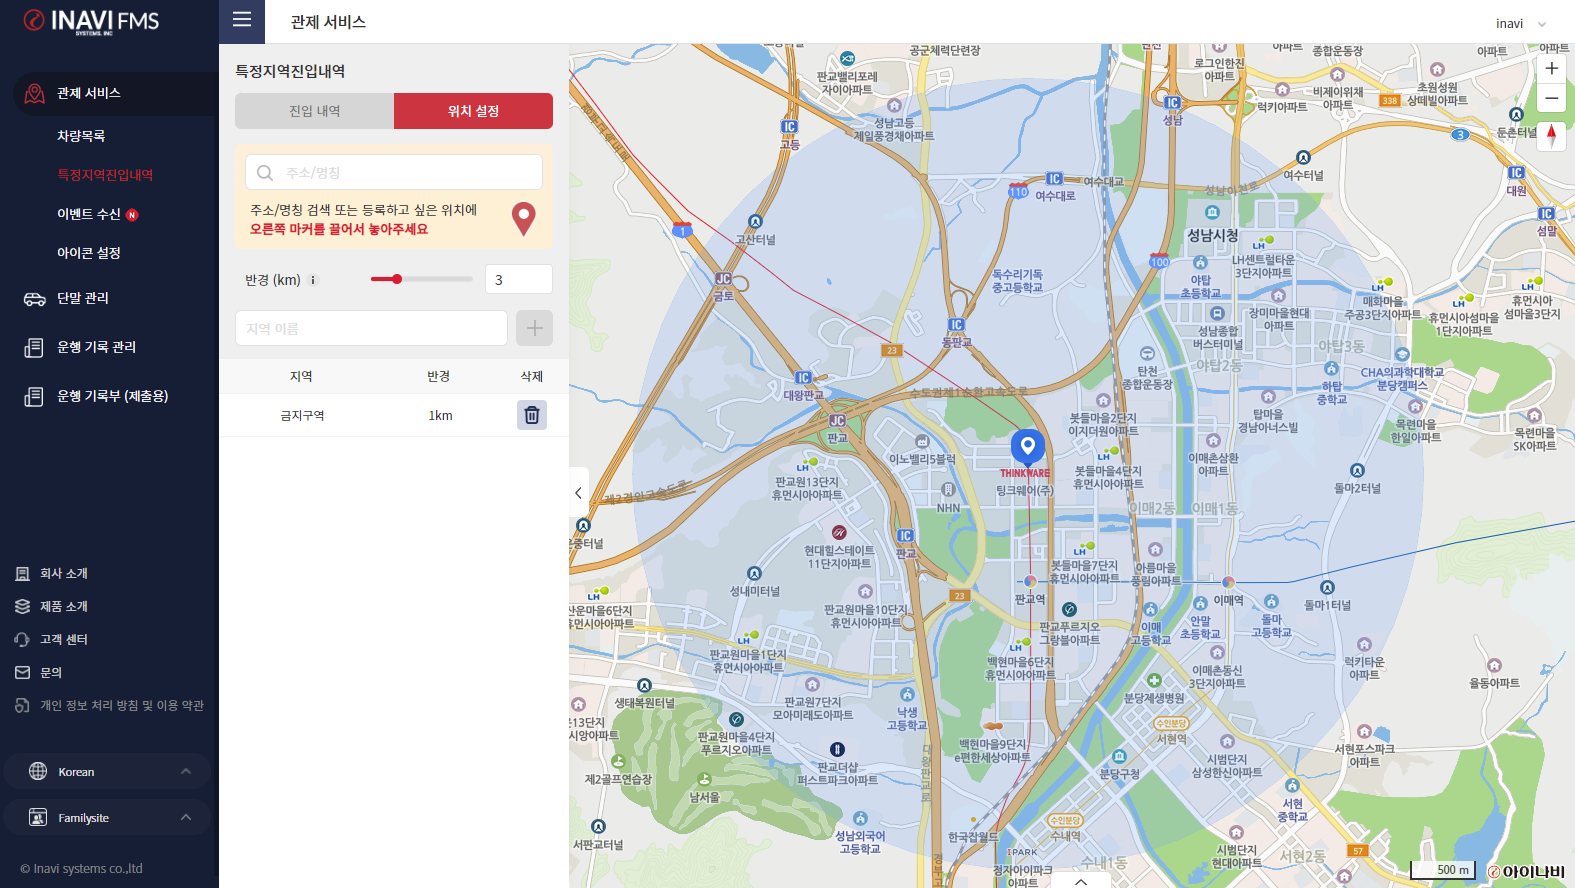Select the 위치 설정 tab
Screen dimensions: 1575x888
point(473,111)
